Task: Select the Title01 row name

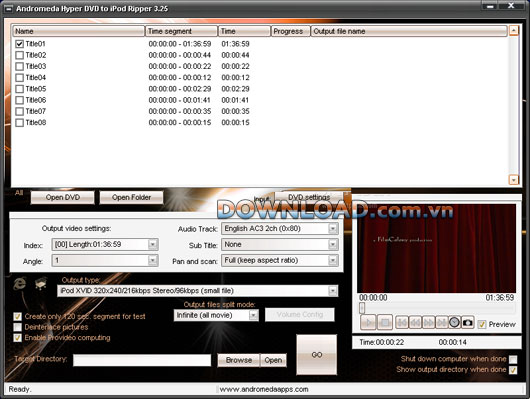Action: [35, 44]
